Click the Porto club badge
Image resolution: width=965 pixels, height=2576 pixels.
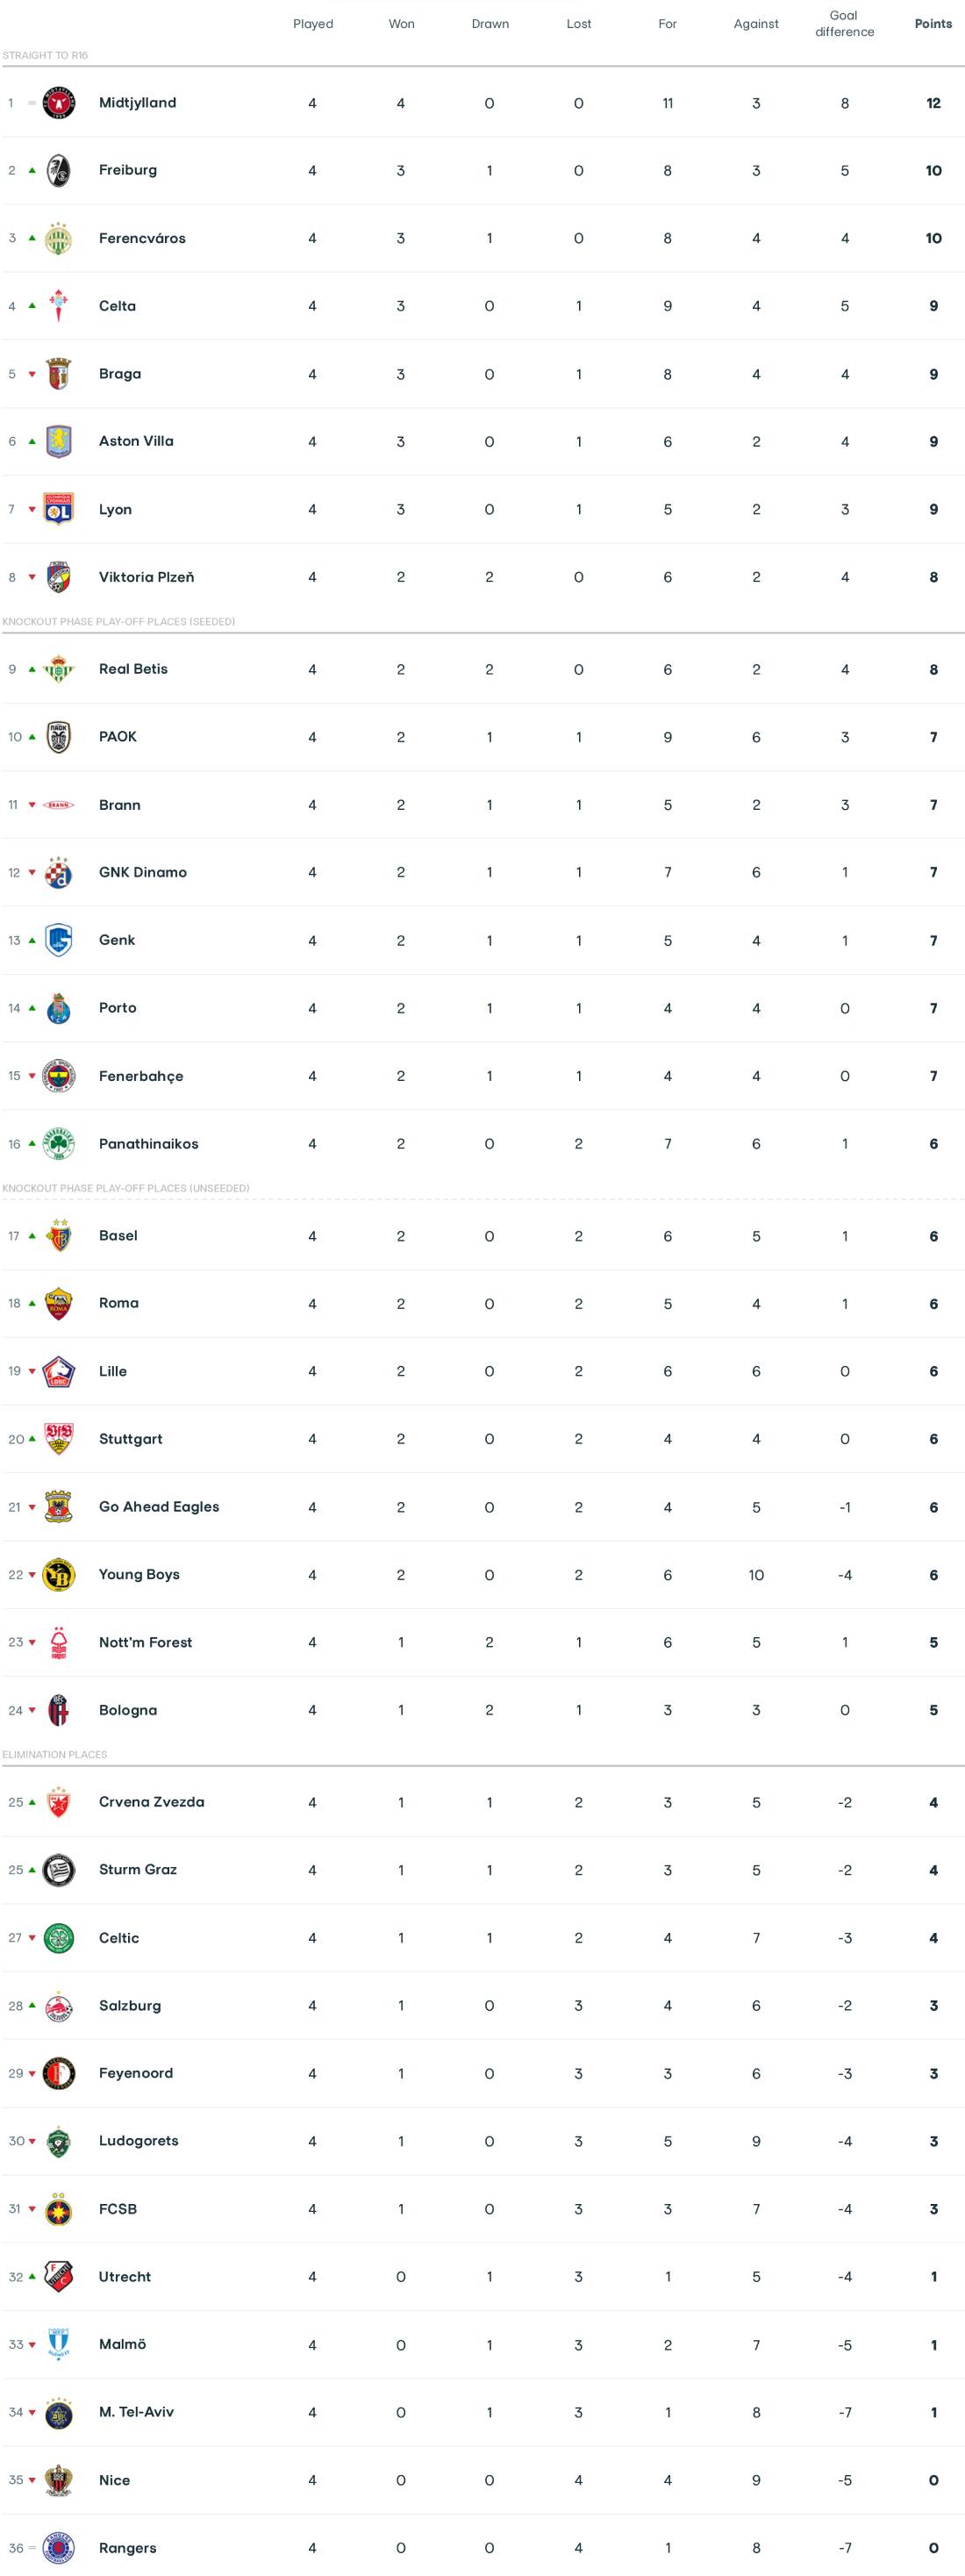click(59, 1008)
